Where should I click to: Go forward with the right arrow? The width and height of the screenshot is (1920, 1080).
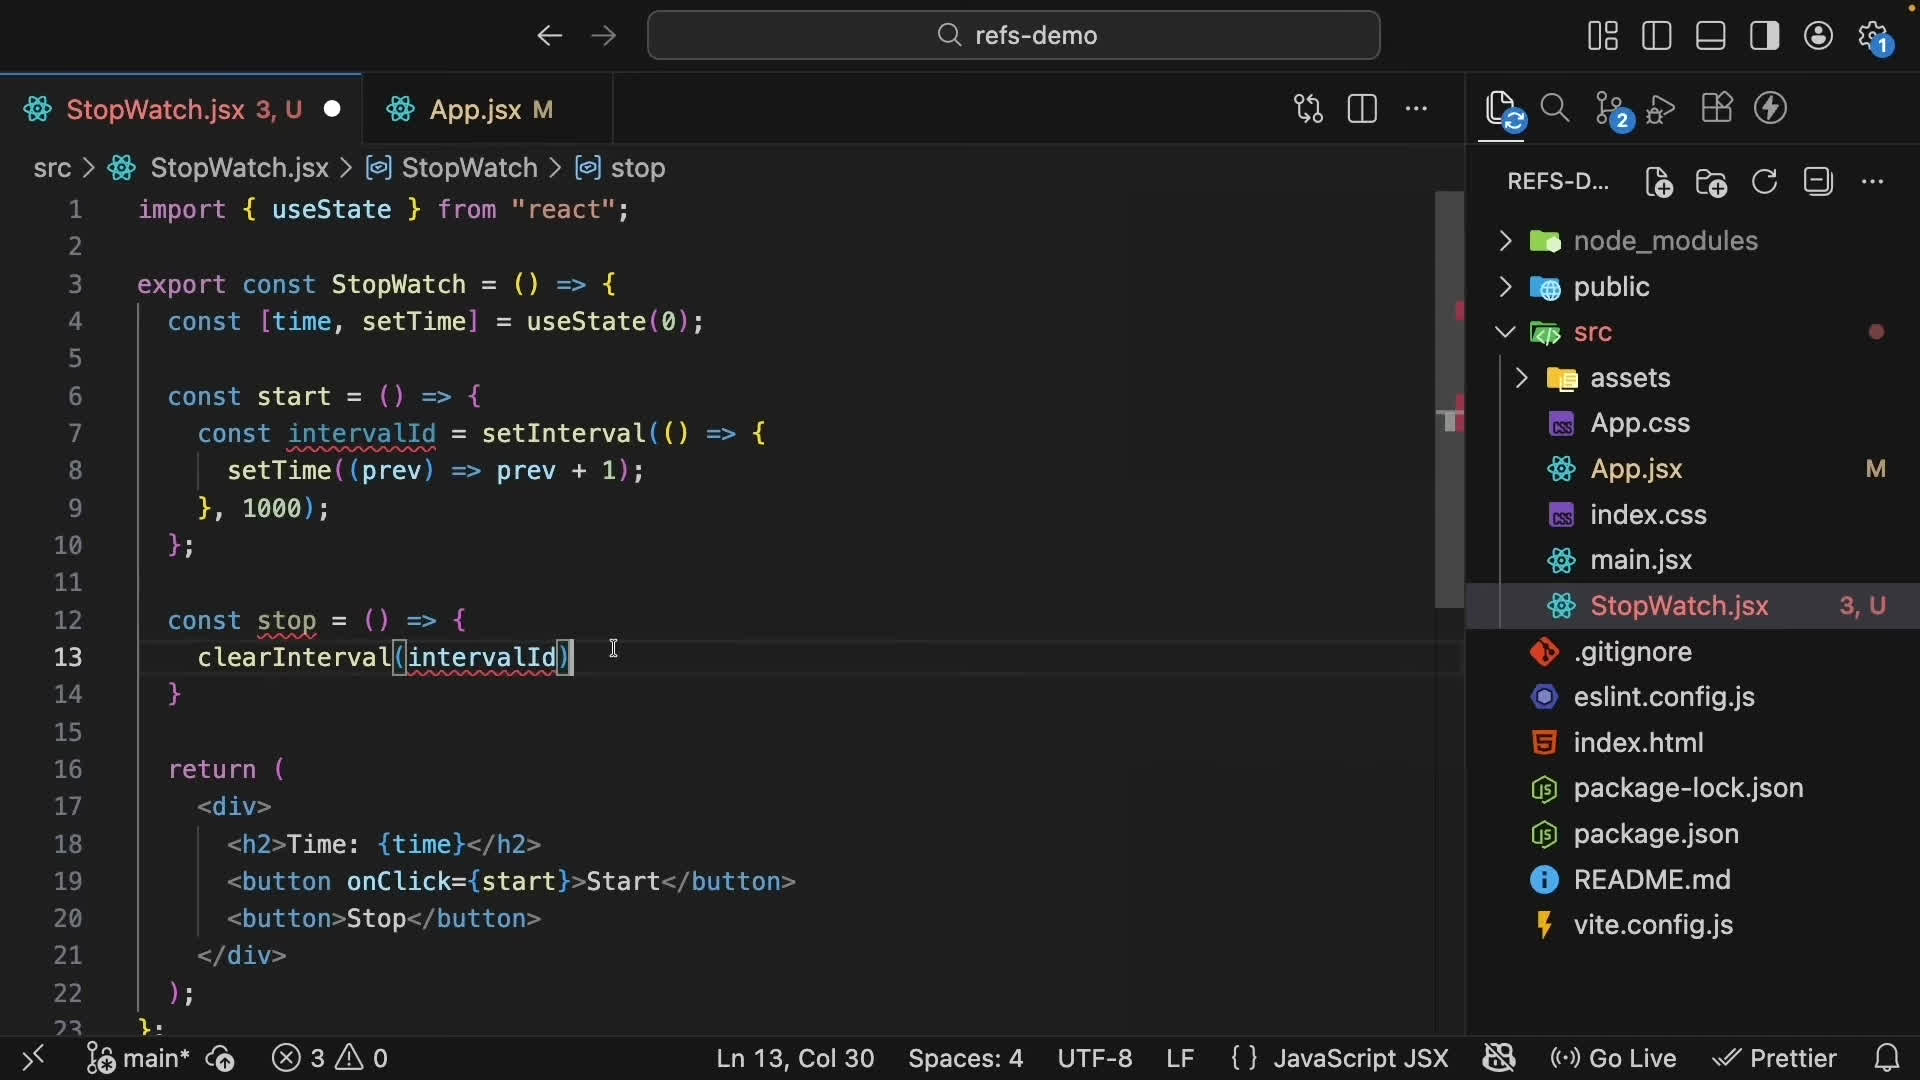coord(605,36)
